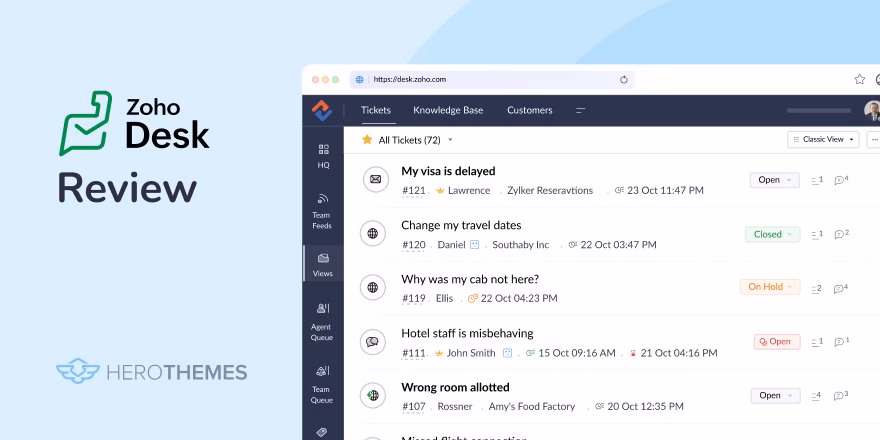Click comments icon on Change my travel dates row
The image size is (880, 440).
(x=841, y=234)
